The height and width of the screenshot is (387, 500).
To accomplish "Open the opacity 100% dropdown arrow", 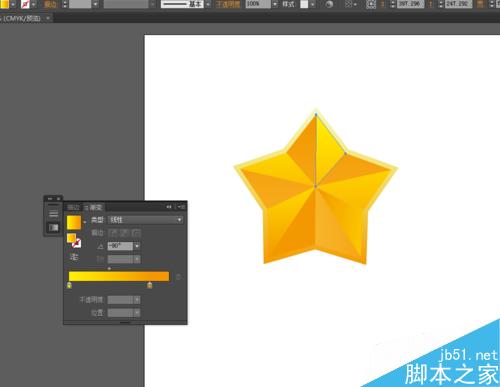I will tap(275, 4).
